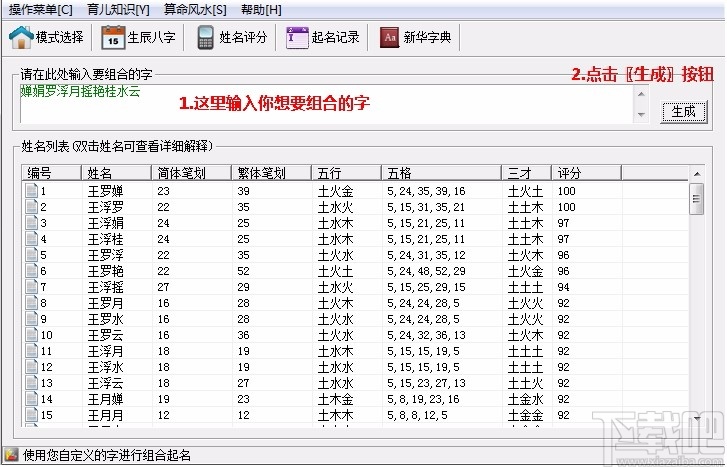Click the name list scrollbar thumb
The height and width of the screenshot is (467, 727).
point(696,199)
